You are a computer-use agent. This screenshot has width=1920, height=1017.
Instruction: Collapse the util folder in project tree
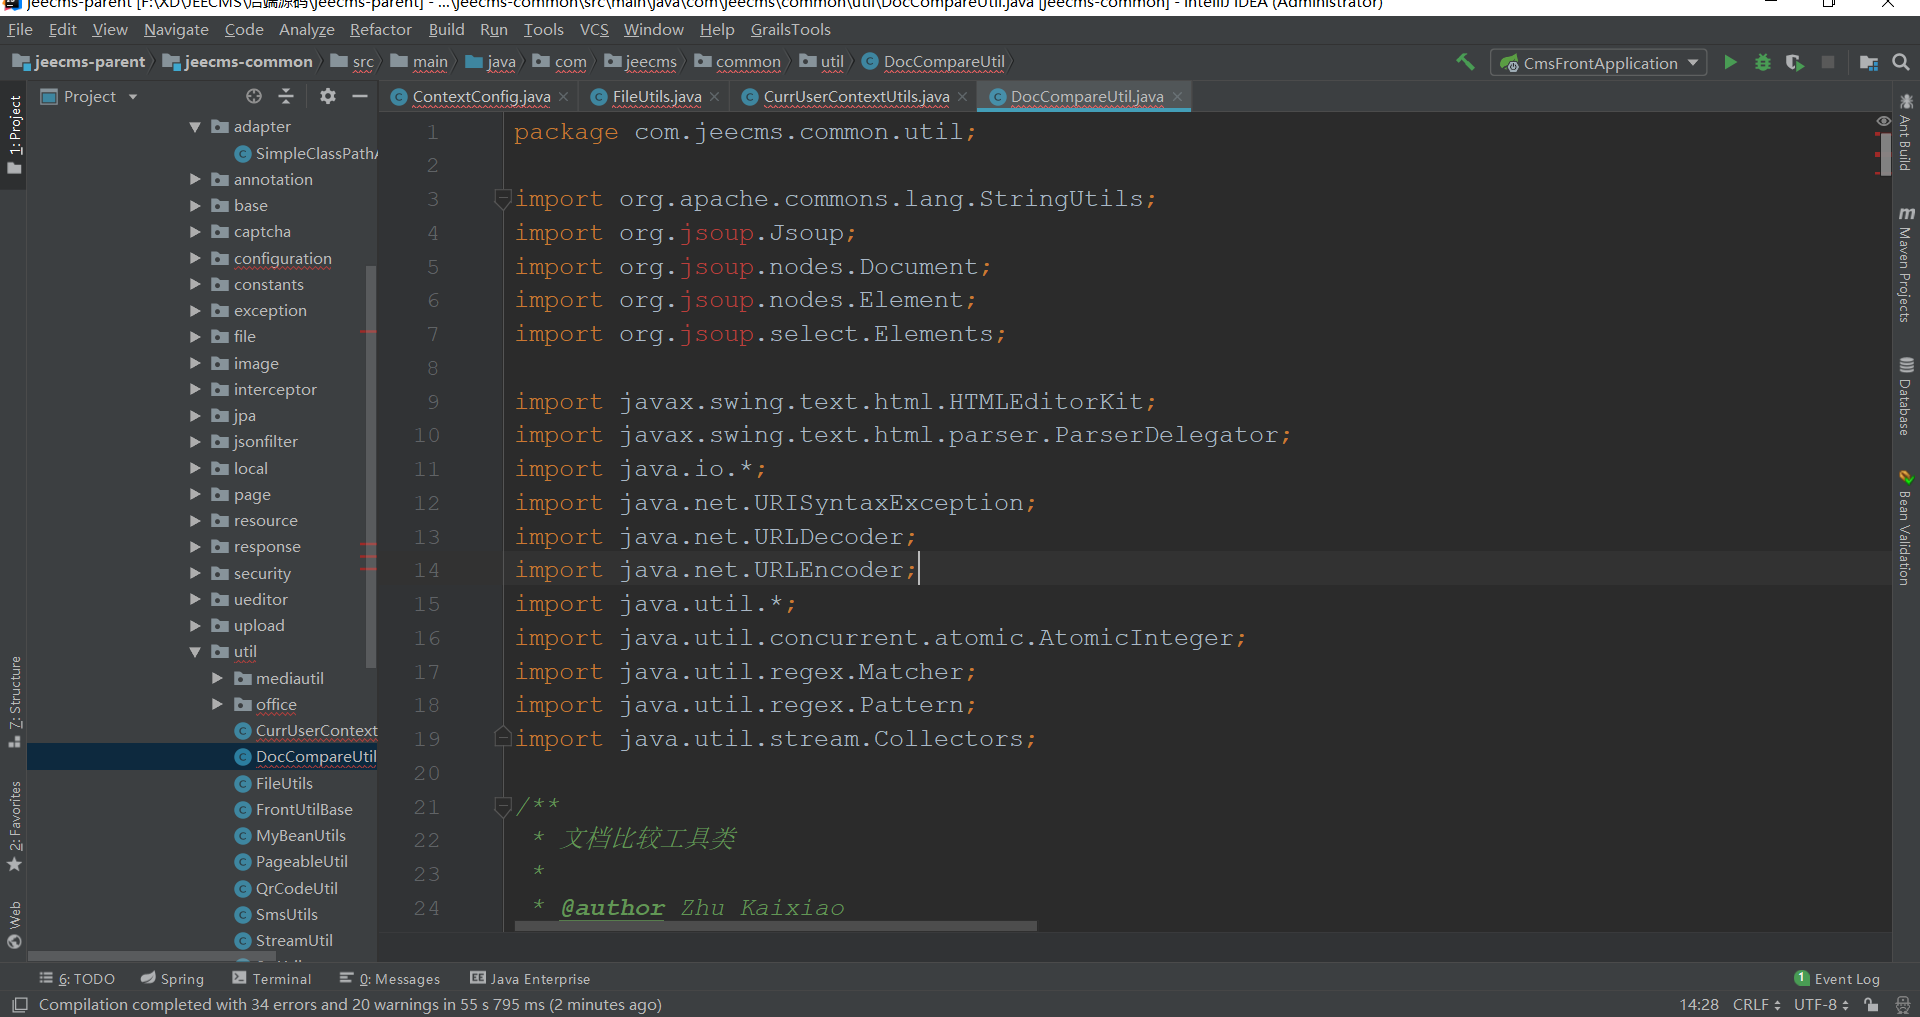(196, 652)
